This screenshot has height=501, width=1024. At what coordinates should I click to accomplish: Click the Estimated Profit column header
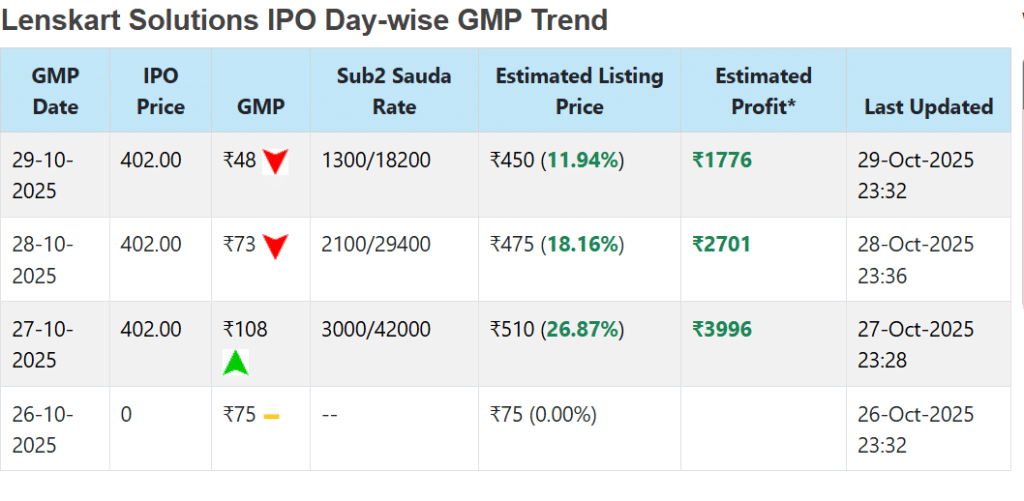coord(763,91)
